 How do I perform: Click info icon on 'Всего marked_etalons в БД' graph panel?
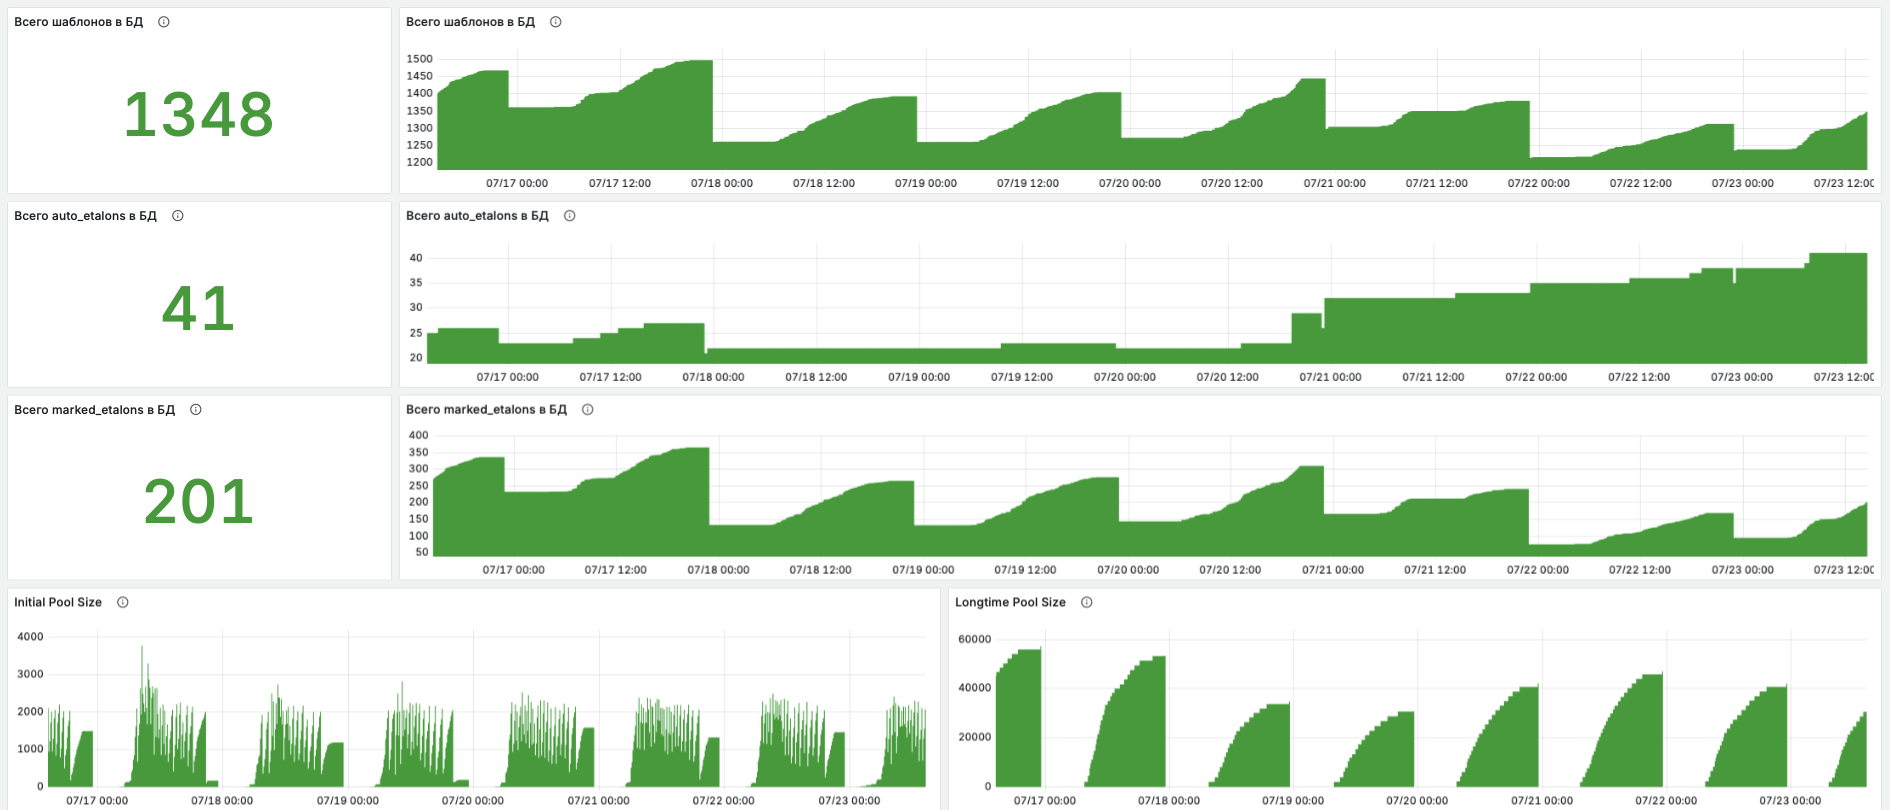click(x=588, y=410)
